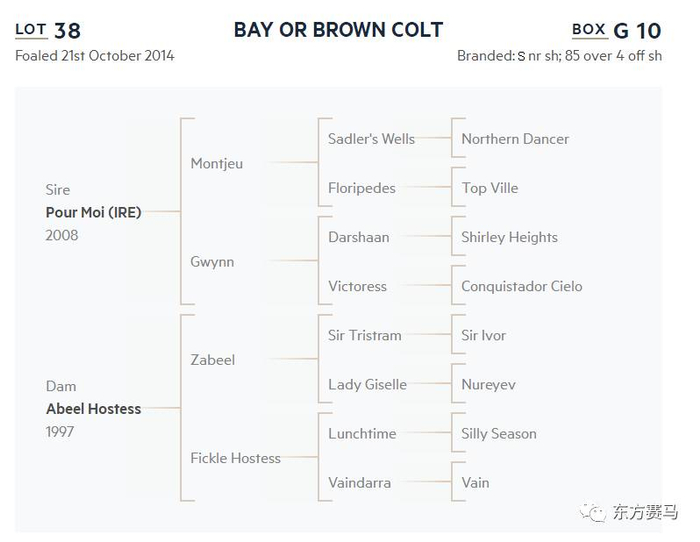700x542 pixels.
Task: Choose Sir Tristram ancestor
Action: pyautogui.click(x=365, y=335)
